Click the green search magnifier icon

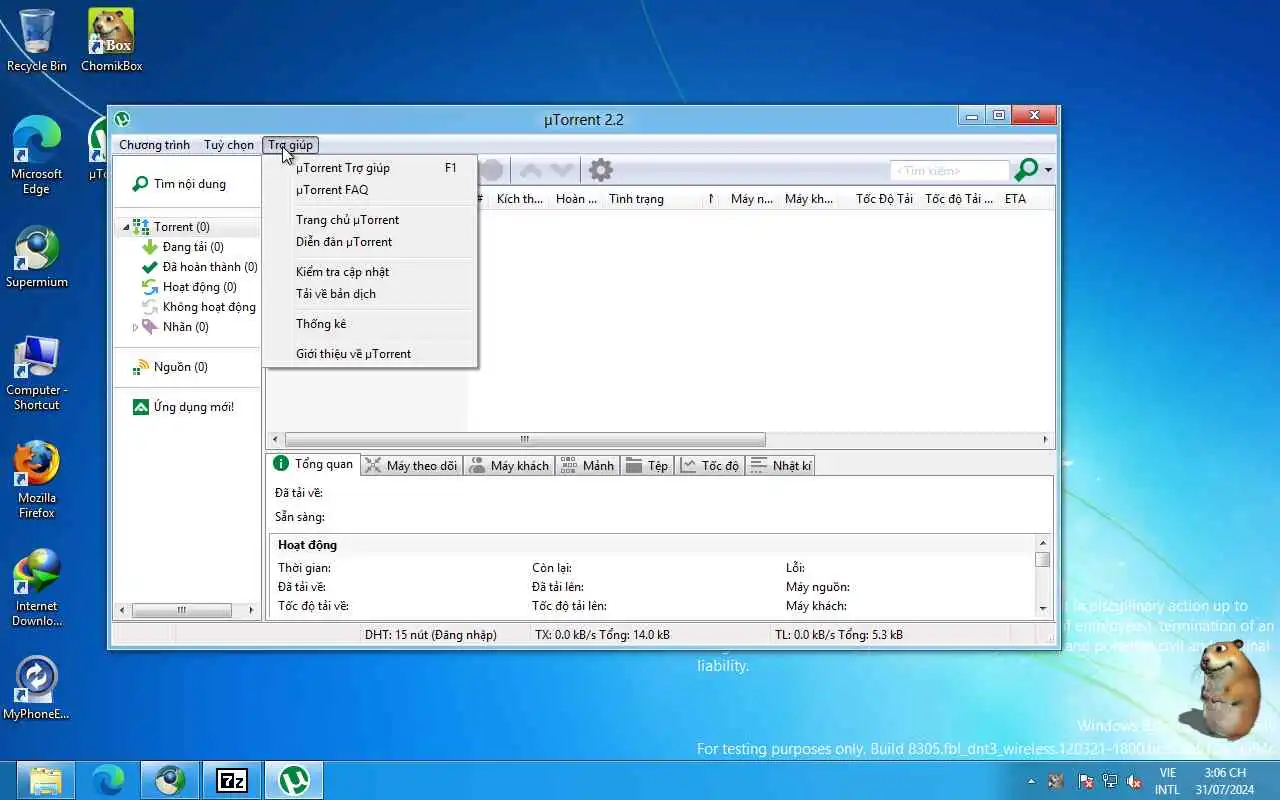pyautogui.click(x=1027, y=170)
